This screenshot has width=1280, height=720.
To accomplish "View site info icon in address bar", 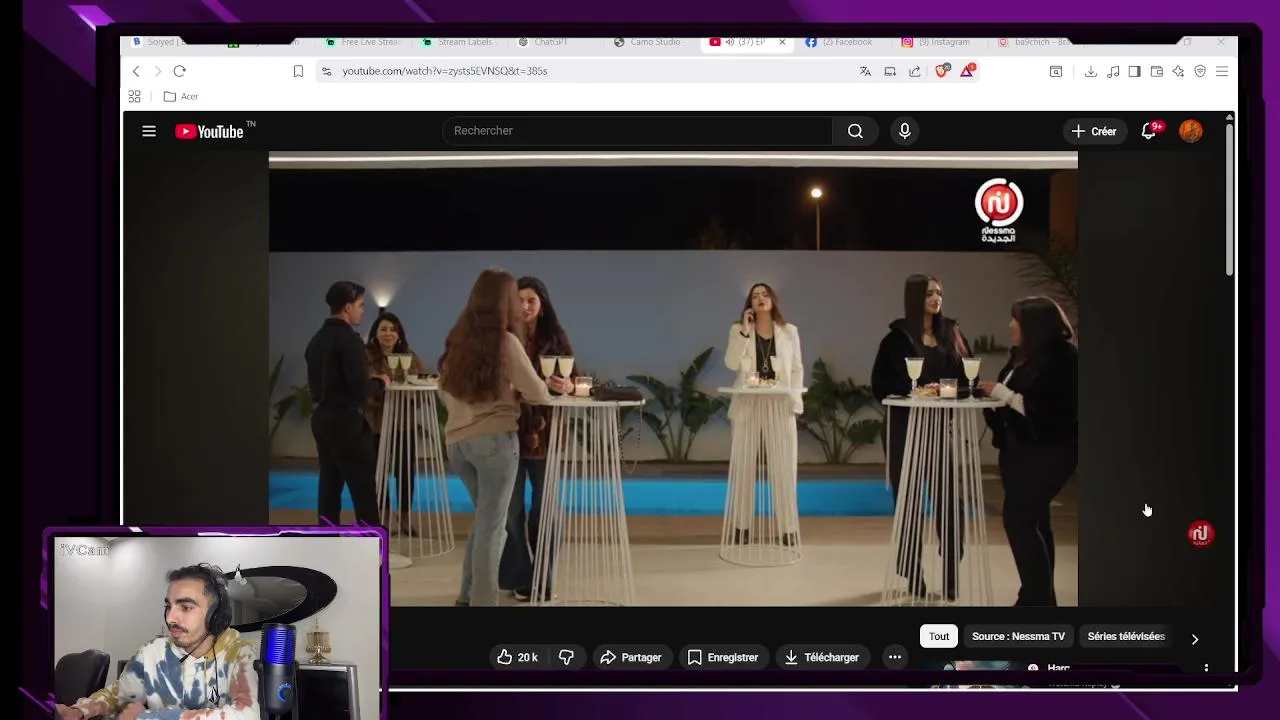I will (326, 71).
